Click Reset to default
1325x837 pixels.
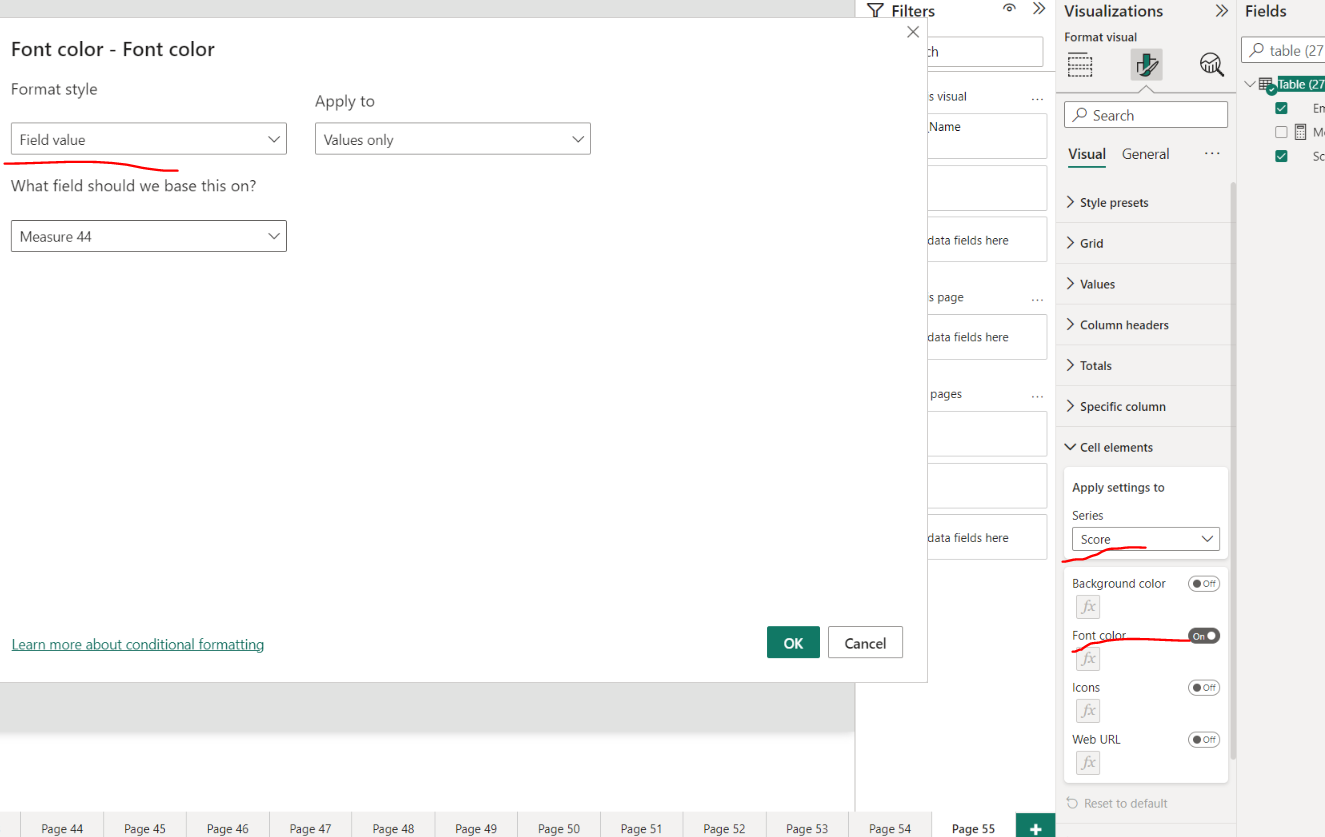tap(1116, 803)
